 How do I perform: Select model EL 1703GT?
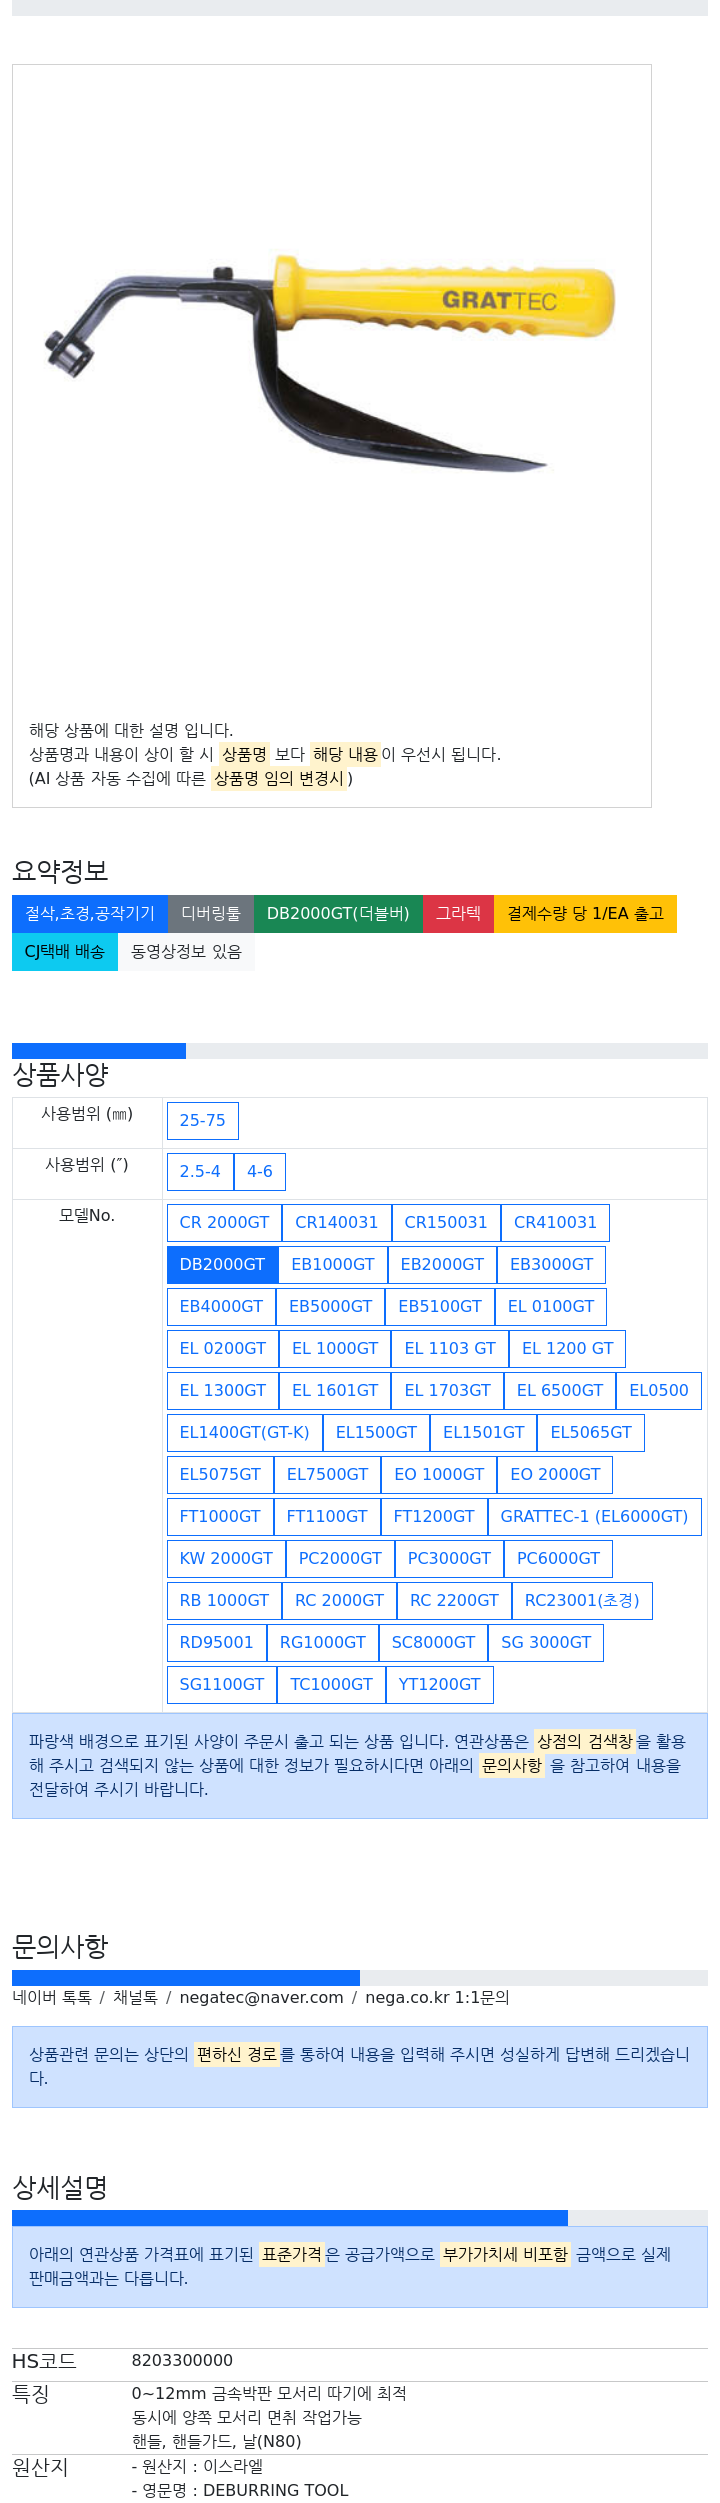448,1391
